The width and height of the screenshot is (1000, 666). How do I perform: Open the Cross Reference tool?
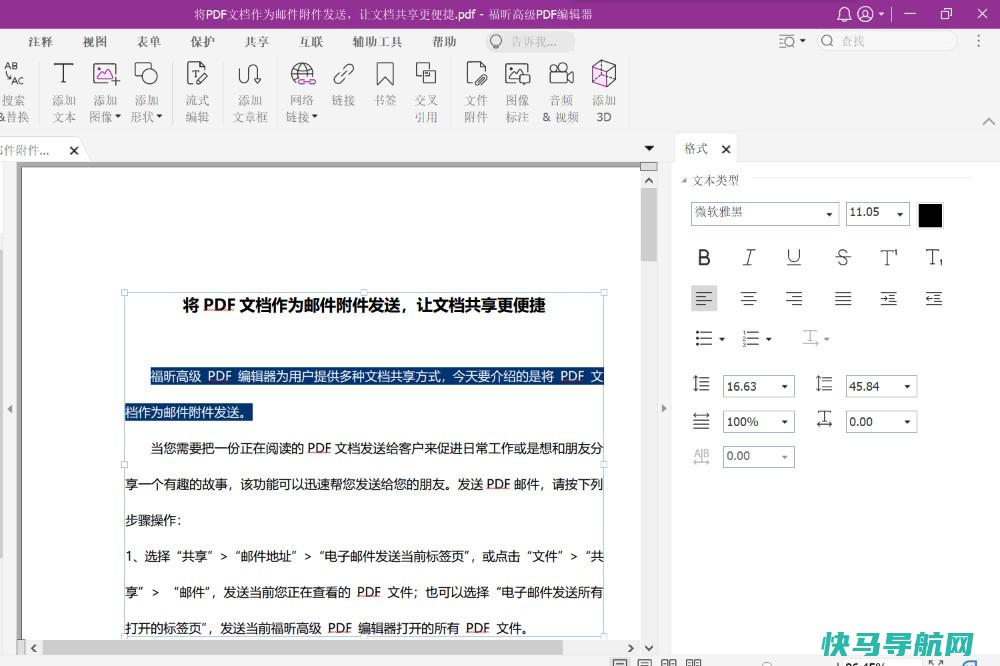[426, 91]
